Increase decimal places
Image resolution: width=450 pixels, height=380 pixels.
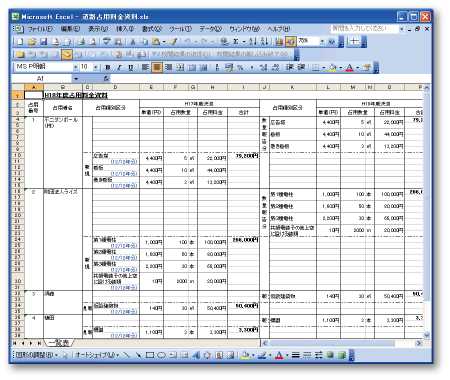[263, 68]
